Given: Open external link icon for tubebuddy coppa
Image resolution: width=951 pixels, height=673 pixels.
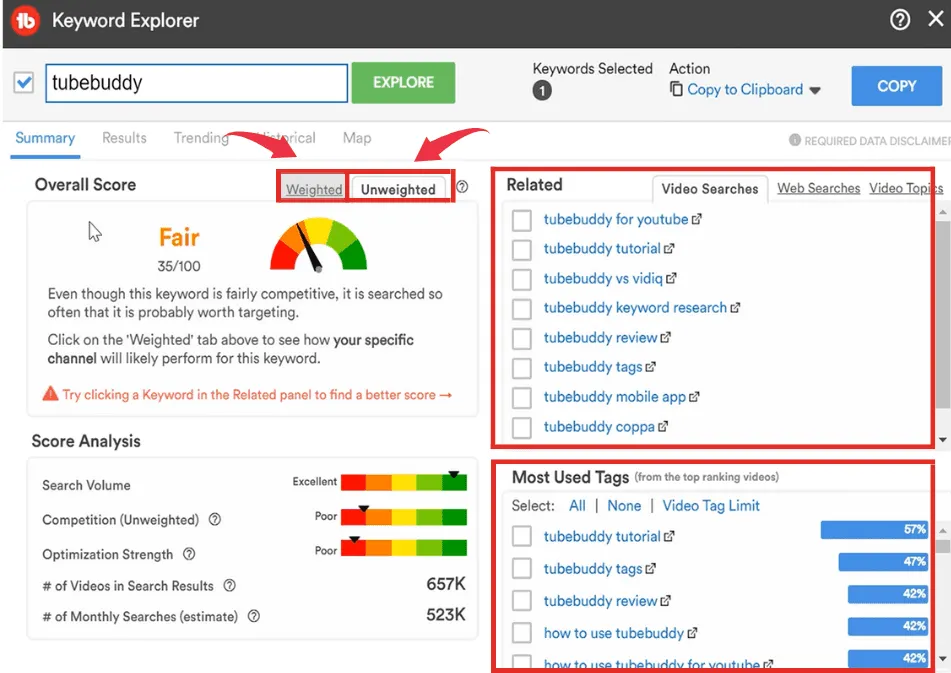Looking at the screenshot, I should pos(663,427).
